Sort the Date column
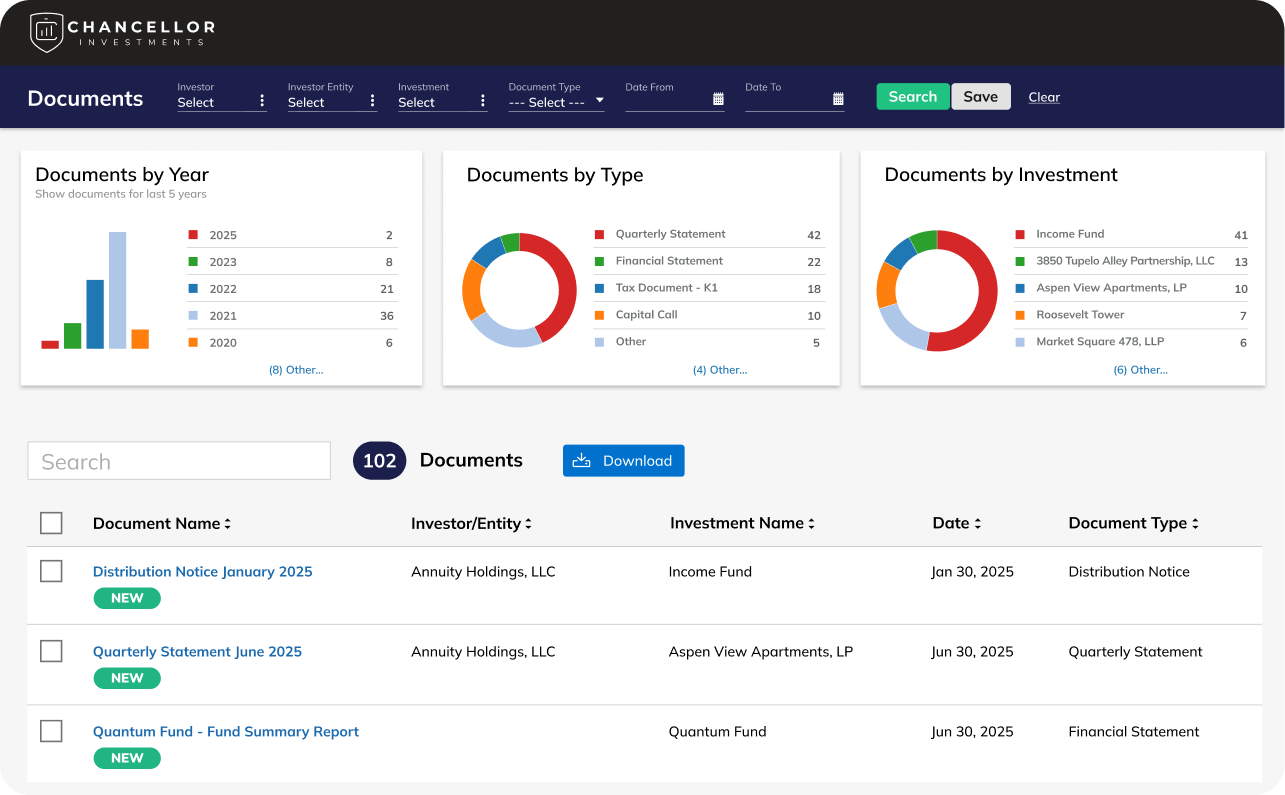The height and width of the screenshot is (795, 1285). point(977,524)
